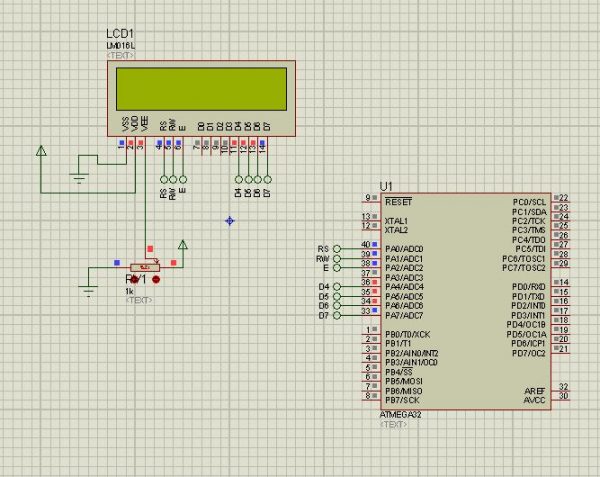Select the E terminal circle beside ATMEGA32 pin 38

click(337, 268)
